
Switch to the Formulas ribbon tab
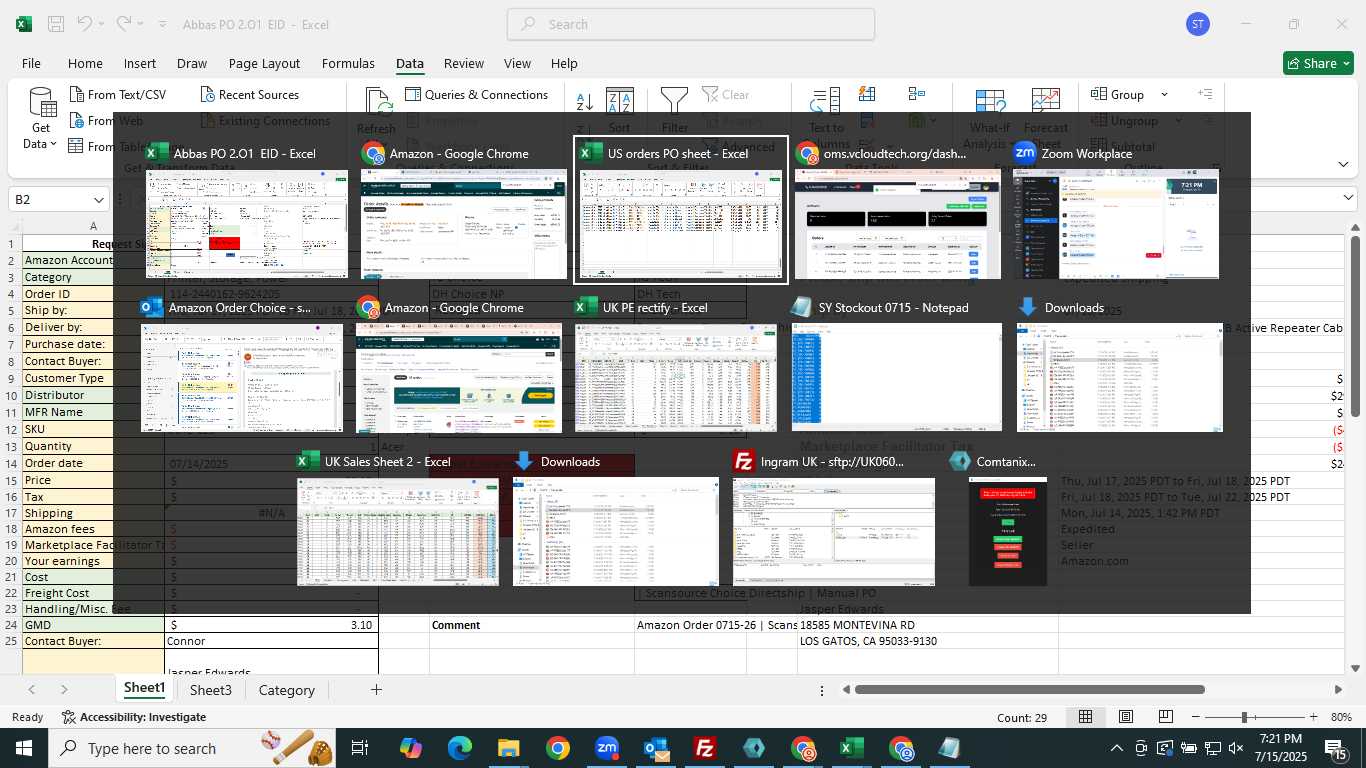[x=348, y=63]
